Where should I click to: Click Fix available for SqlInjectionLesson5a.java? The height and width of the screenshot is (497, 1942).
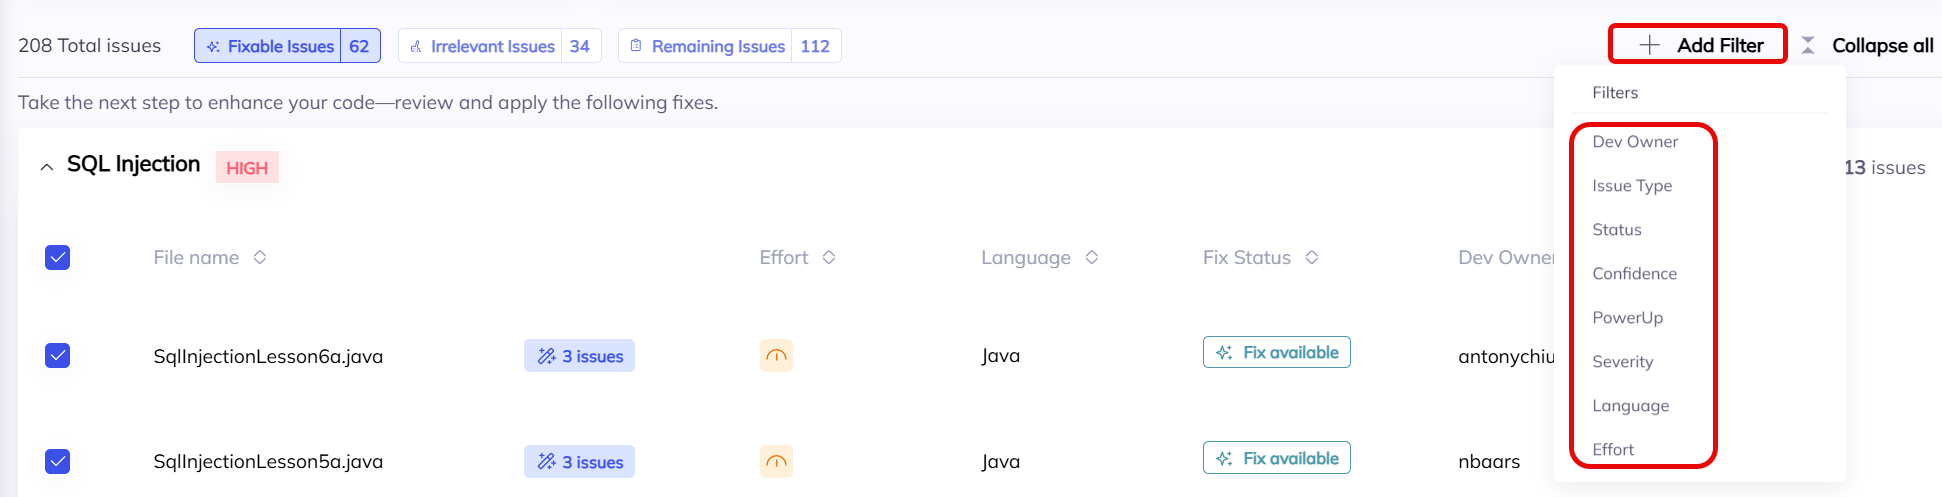1276,458
